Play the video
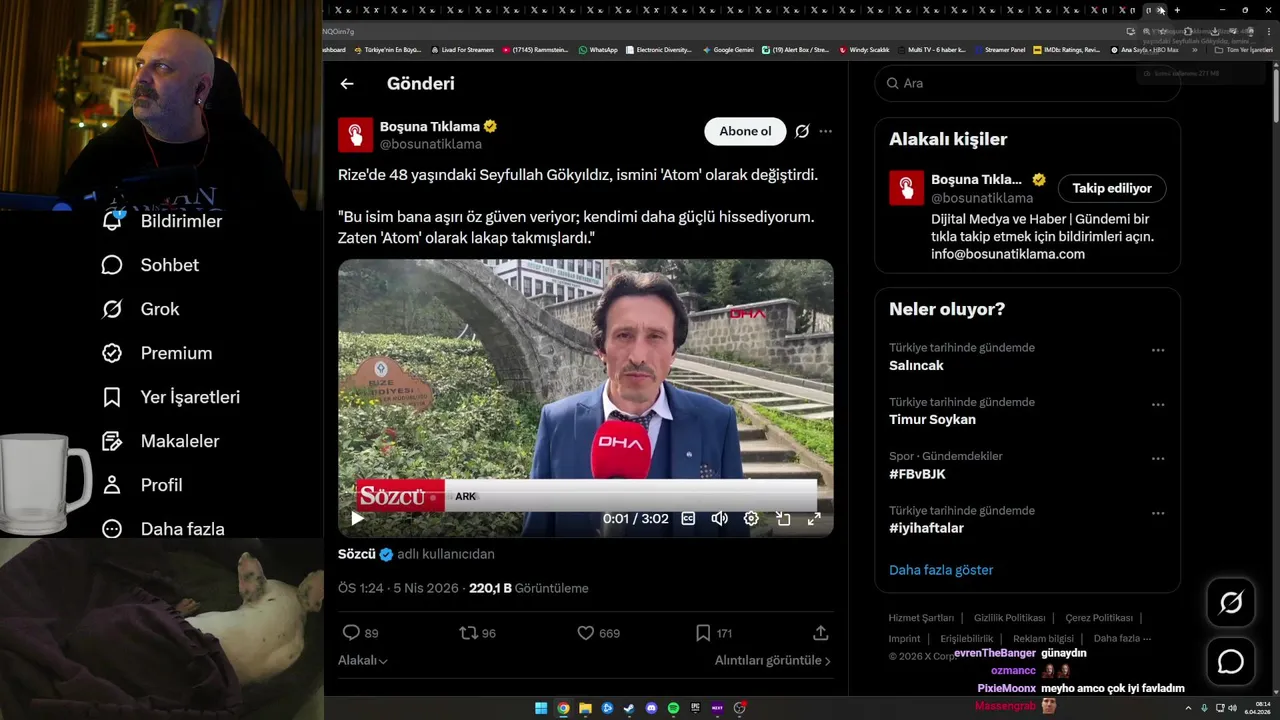The width and height of the screenshot is (1280, 720). click(357, 518)
